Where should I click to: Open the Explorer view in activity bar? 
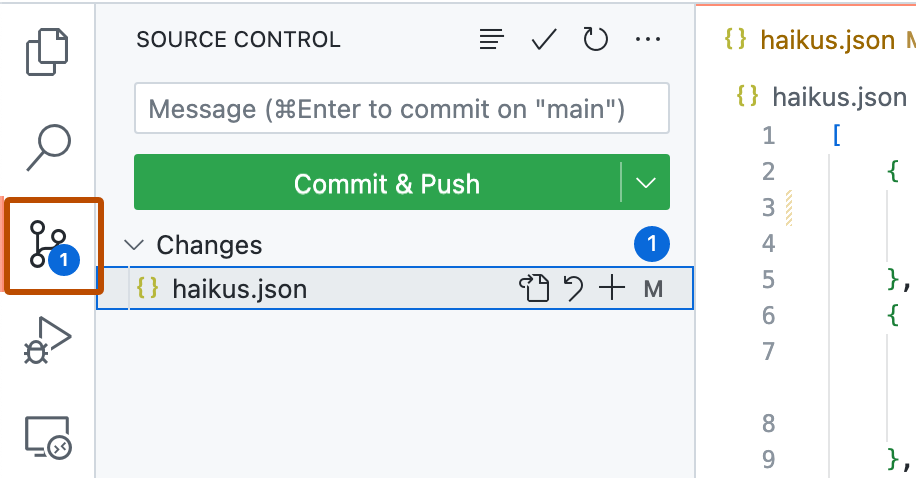click(48, 52)
